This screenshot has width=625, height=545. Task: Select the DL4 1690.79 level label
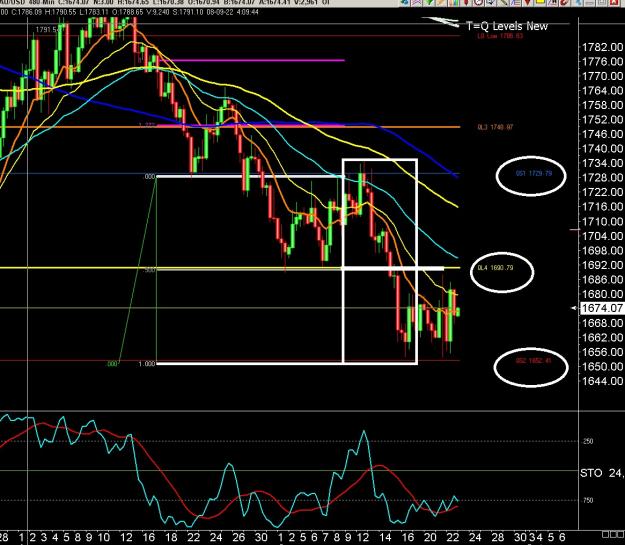click(x=495, y=268)
